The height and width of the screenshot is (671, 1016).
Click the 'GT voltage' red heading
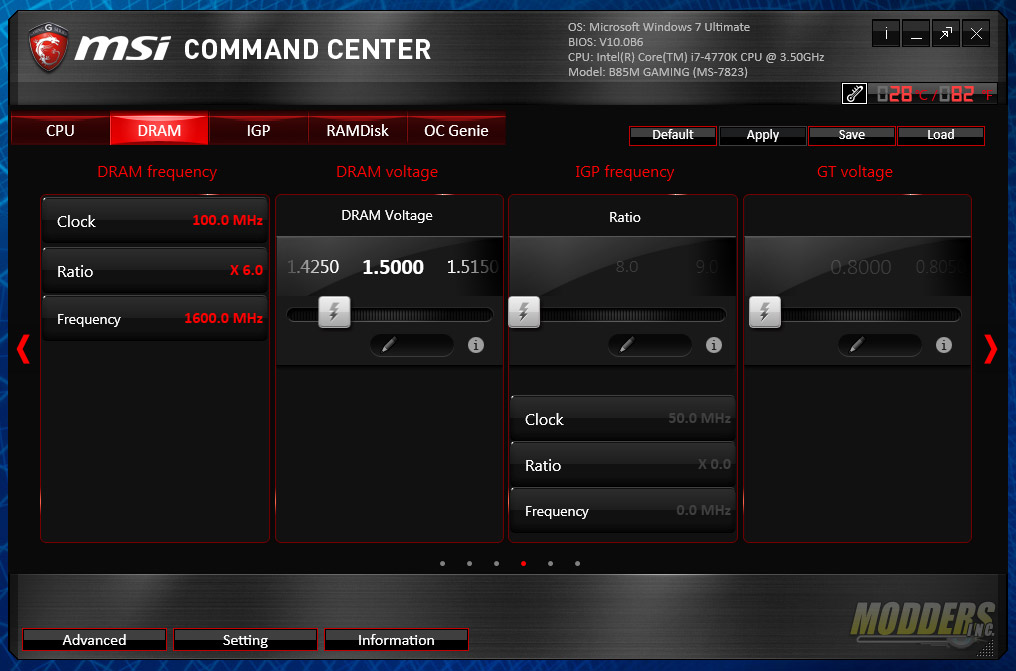click(x=855, y=172)
